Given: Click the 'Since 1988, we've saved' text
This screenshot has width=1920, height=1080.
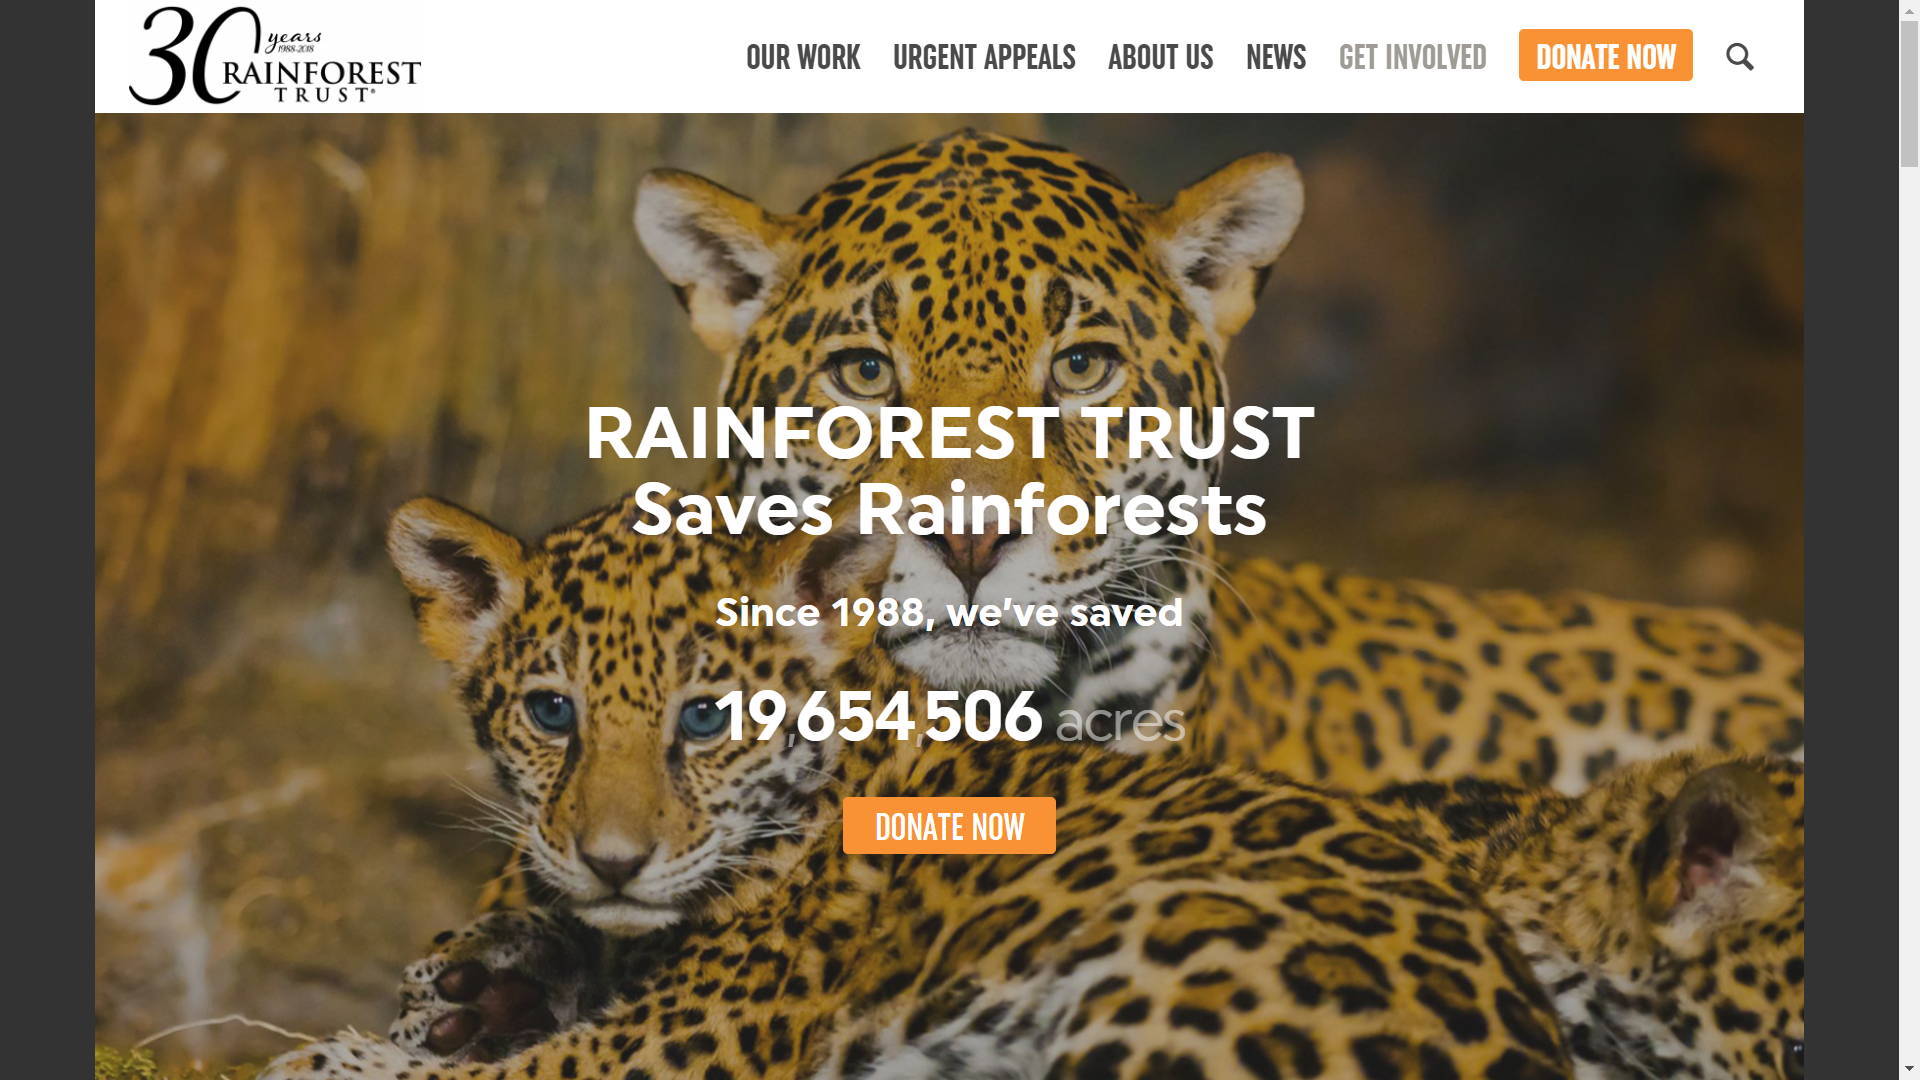Looking at the screenshot, I should click(949, 612).
